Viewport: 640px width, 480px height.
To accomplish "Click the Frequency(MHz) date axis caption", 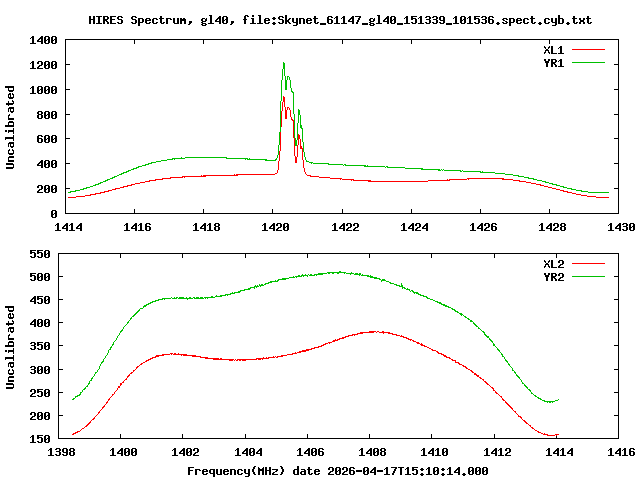I will [338, 471].
